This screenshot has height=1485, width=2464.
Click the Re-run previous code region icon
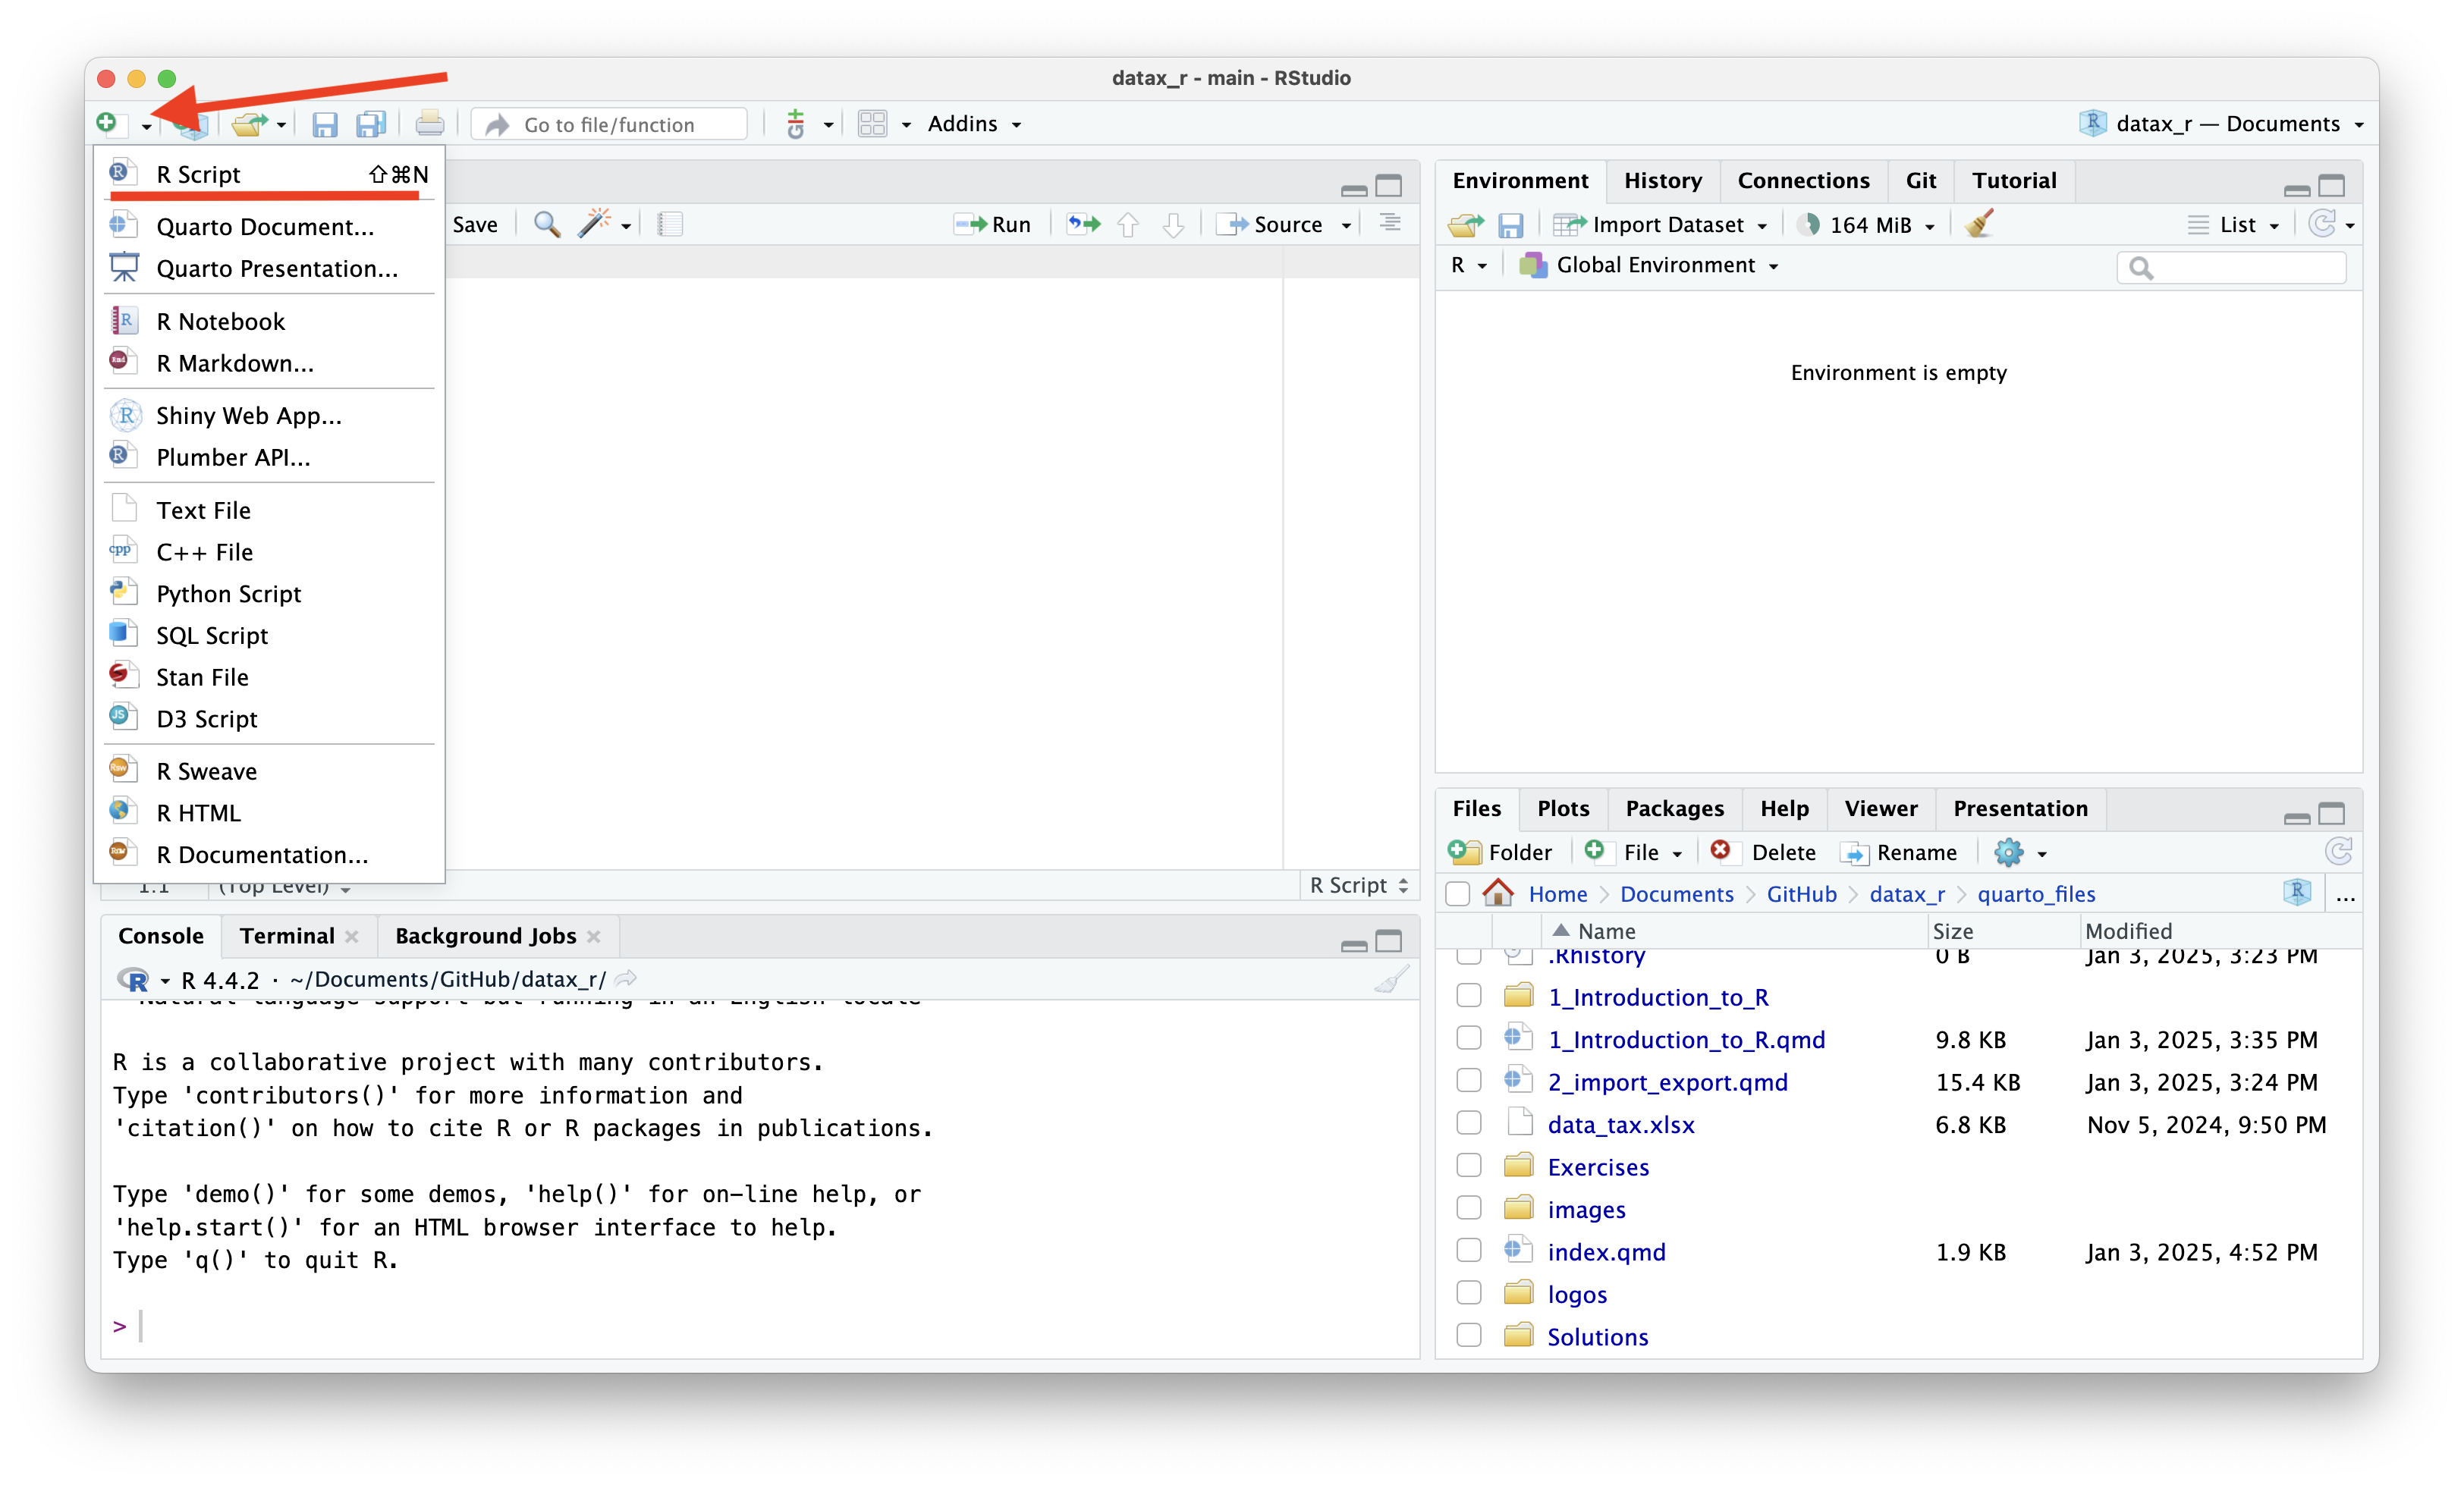coord(1083,224)
